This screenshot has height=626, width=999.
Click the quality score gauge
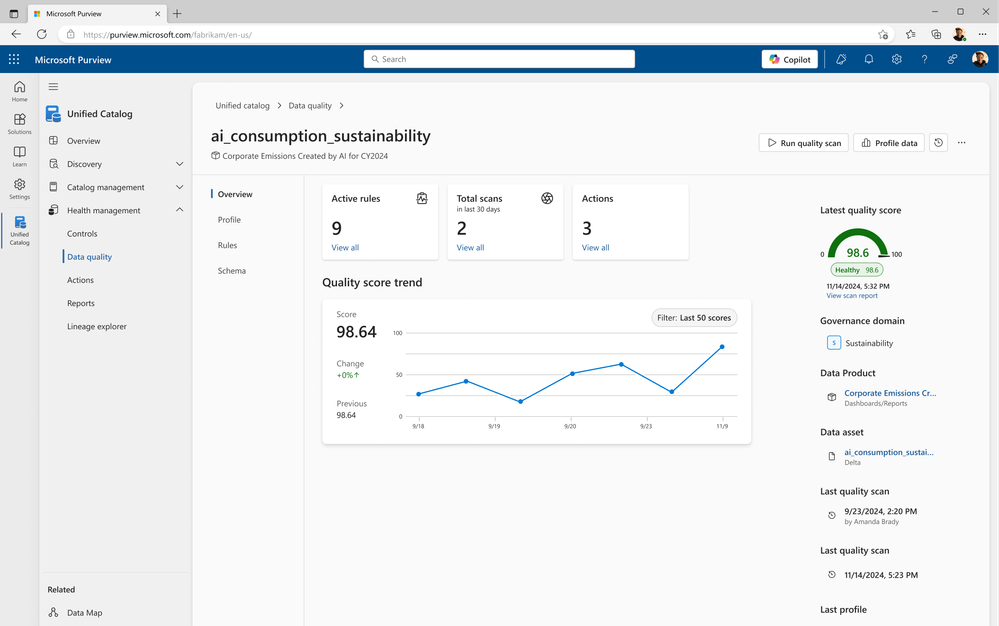(x=858, y=245)
